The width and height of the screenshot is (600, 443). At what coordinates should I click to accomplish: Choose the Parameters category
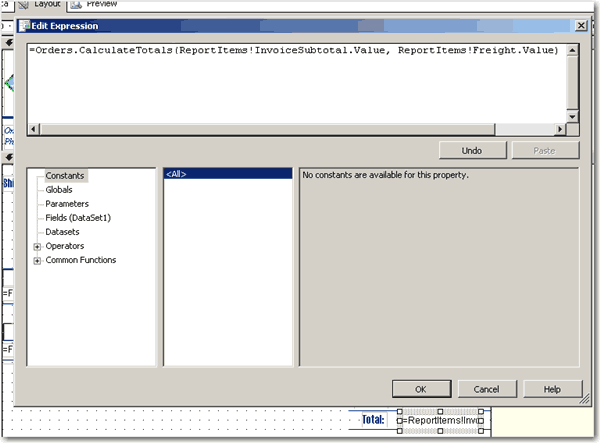pos(67,204)
